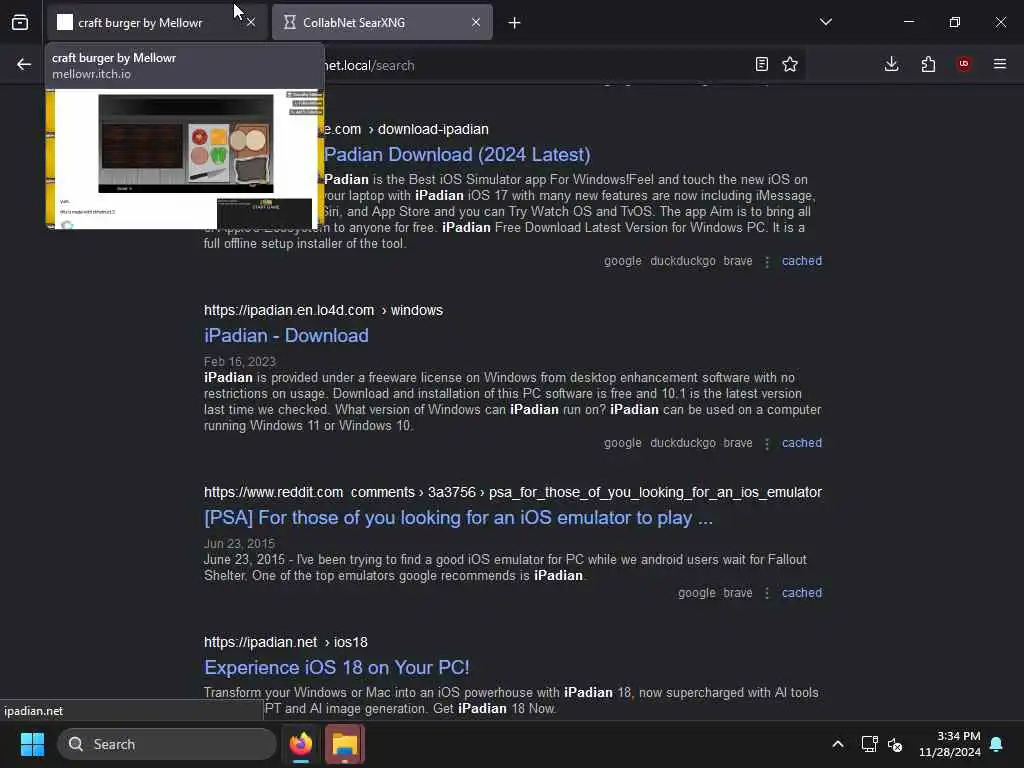
Task: Open iPadian Download (2024 Latest) result
Action: [x=457, y=155]
